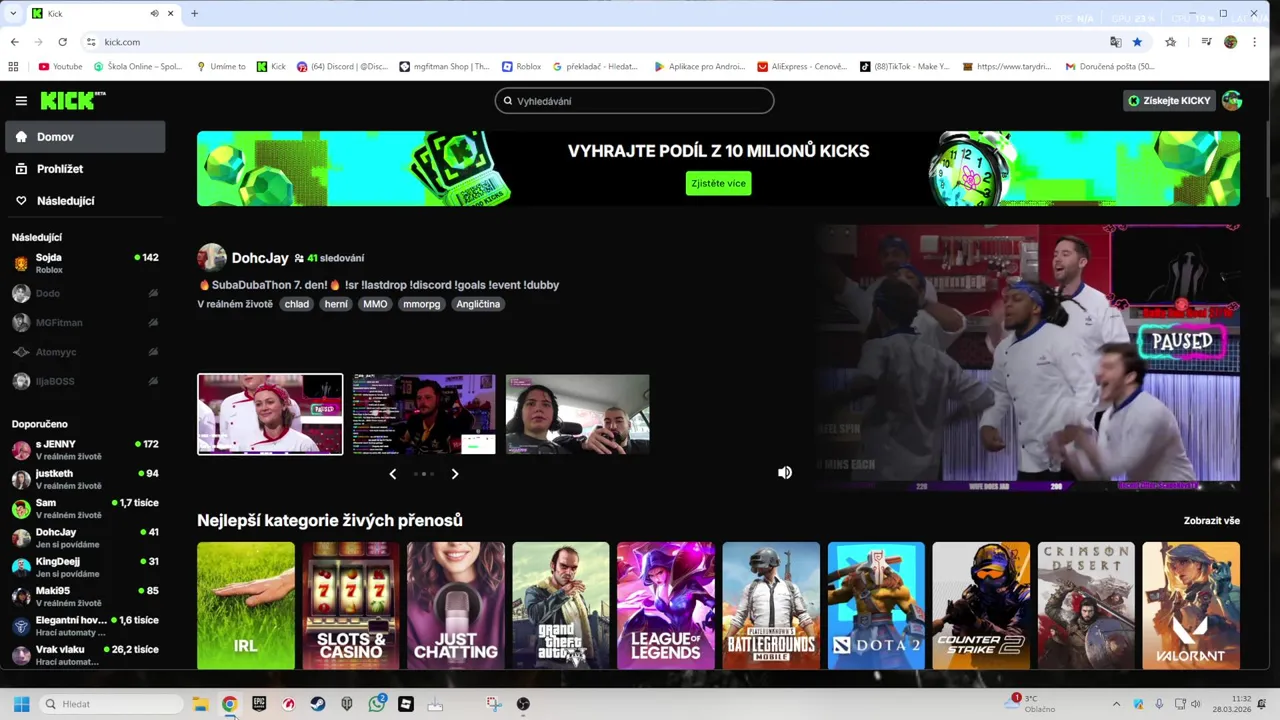Click the Vyhledávání search field
Screen dimensions: 1280x720
(x=634, y=101)
